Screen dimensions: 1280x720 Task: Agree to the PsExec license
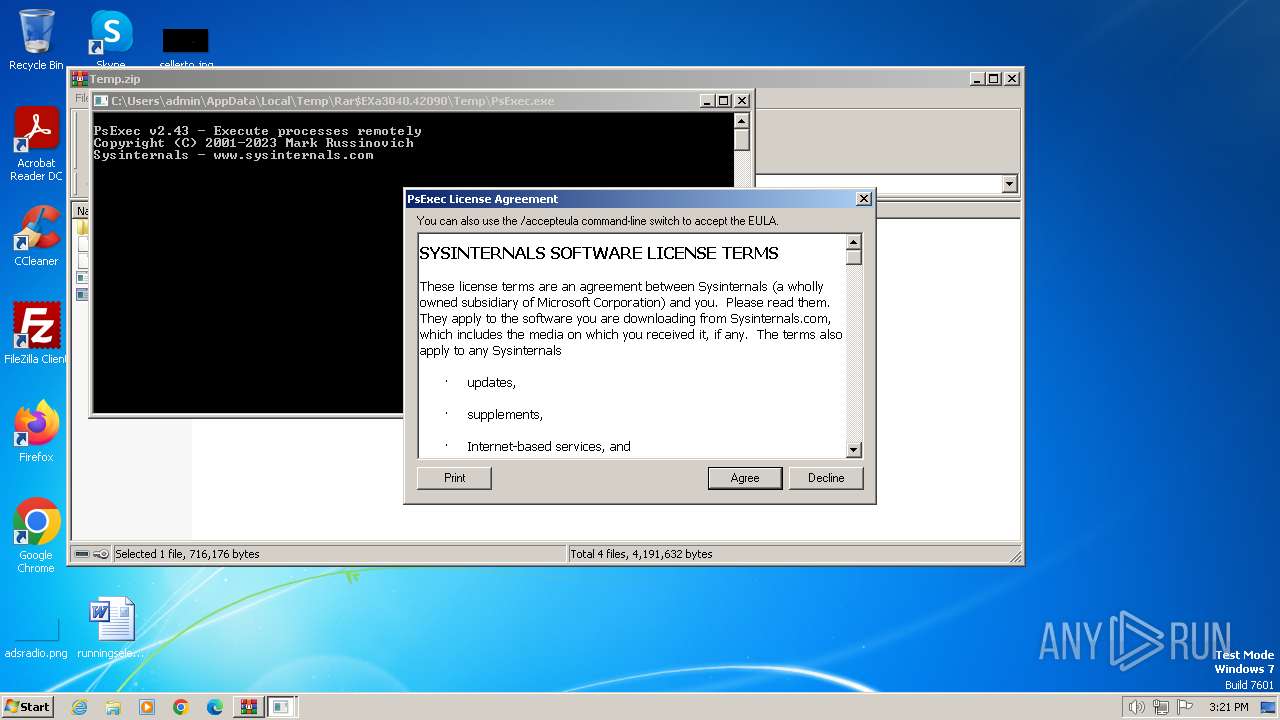point(745,478)
